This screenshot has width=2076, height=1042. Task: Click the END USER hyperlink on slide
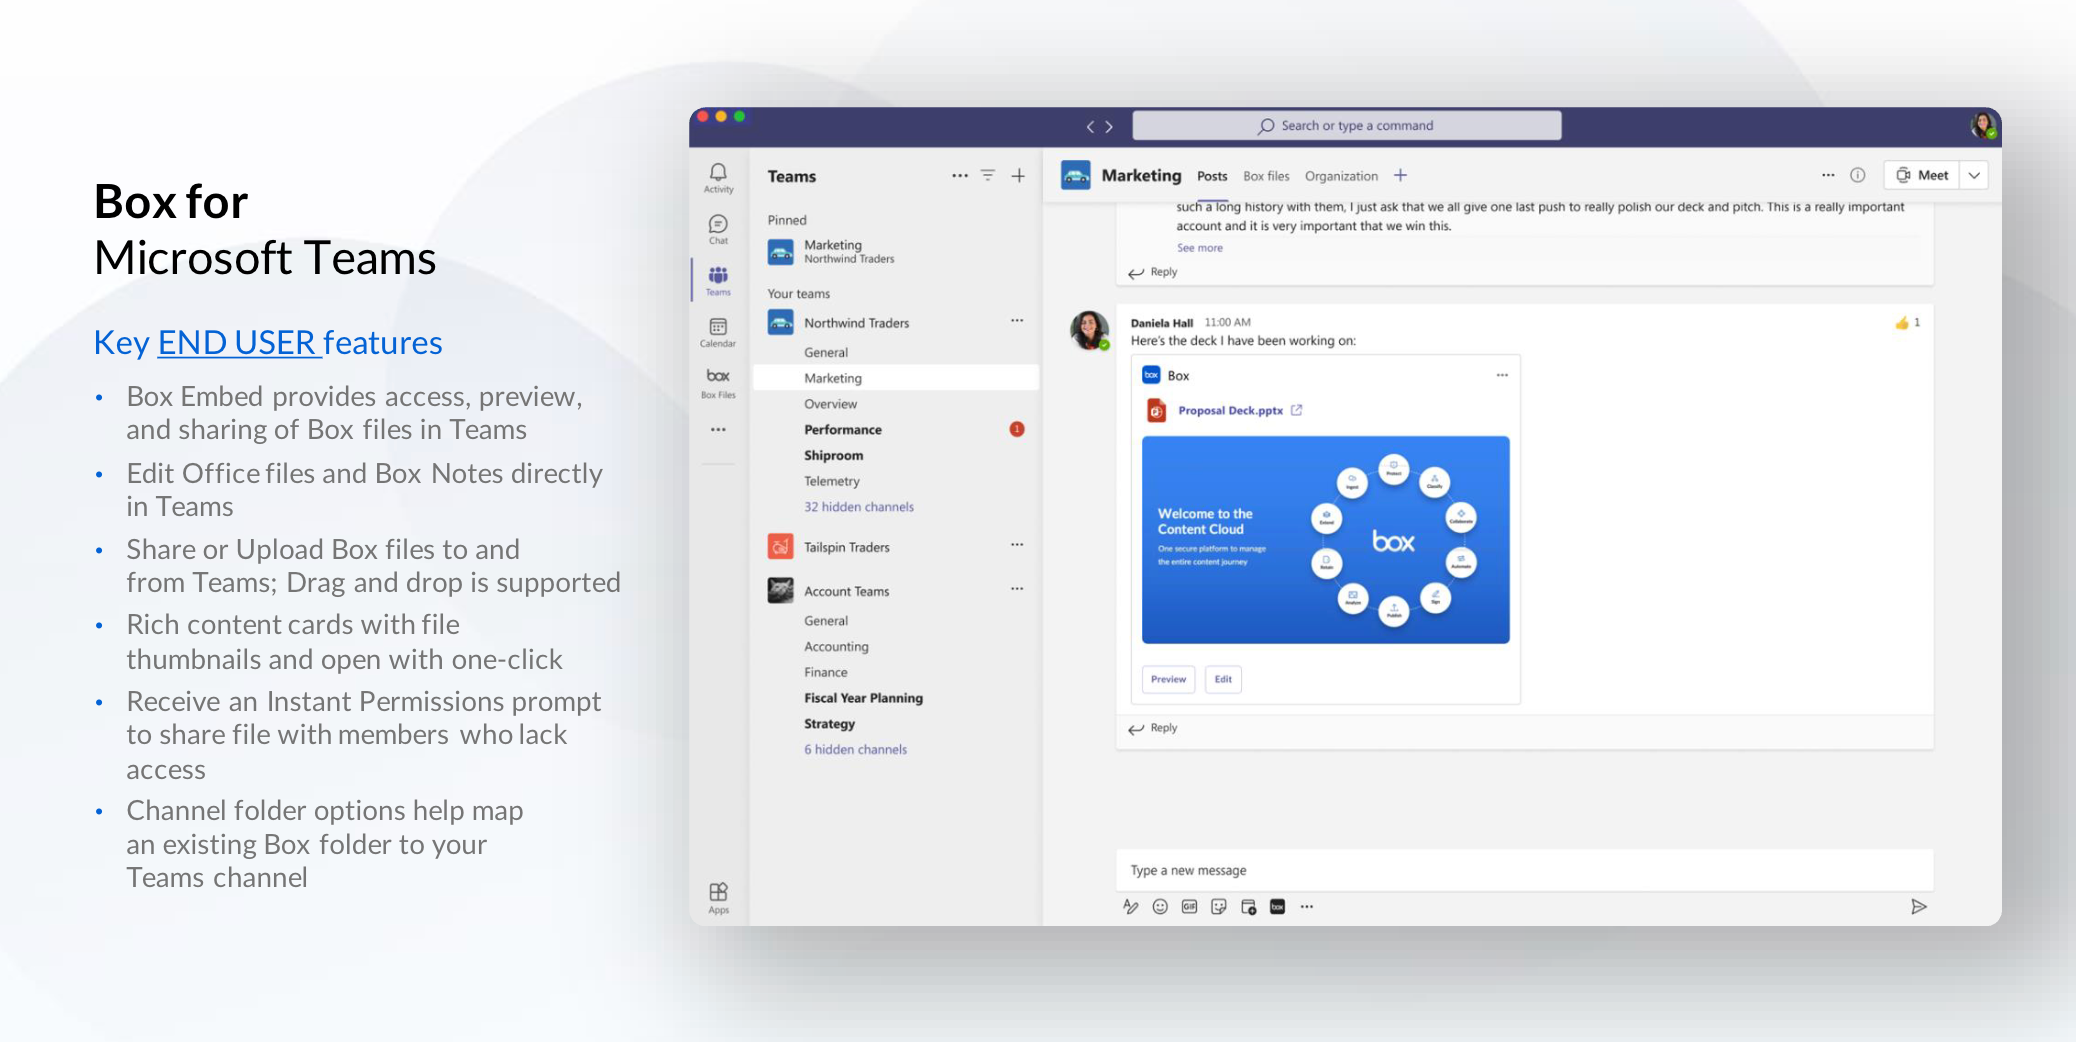(x=240, y=343)
